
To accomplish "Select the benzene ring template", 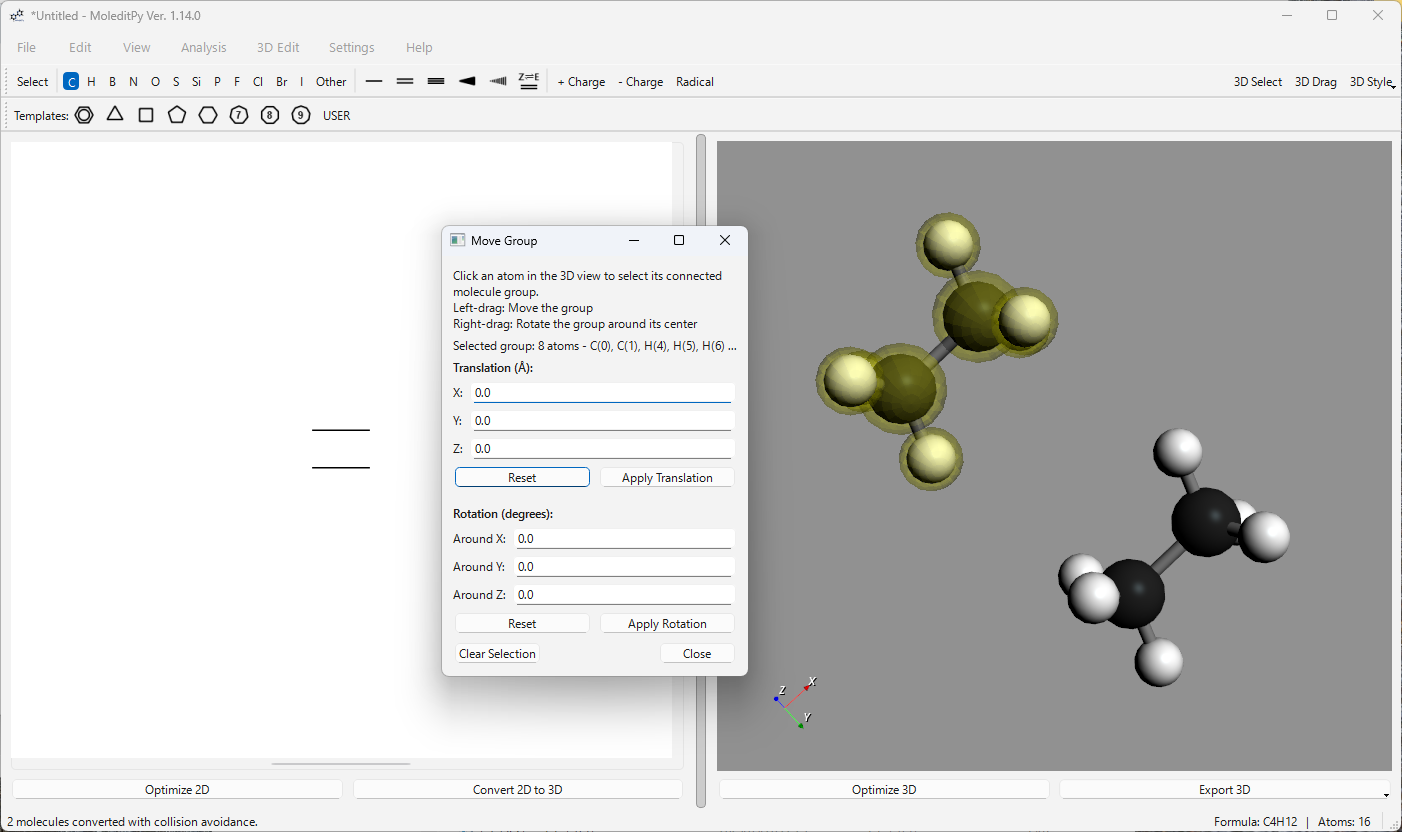I will 84,115.
